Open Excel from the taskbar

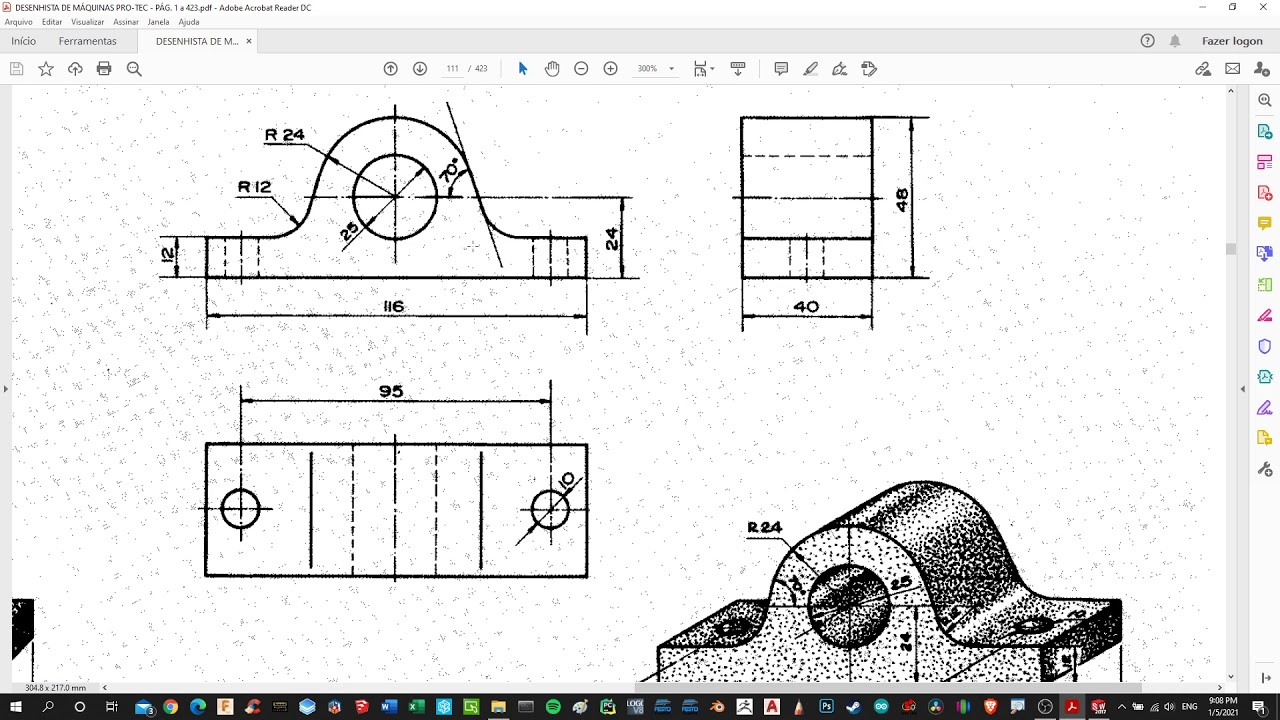(x=417, y=707)
